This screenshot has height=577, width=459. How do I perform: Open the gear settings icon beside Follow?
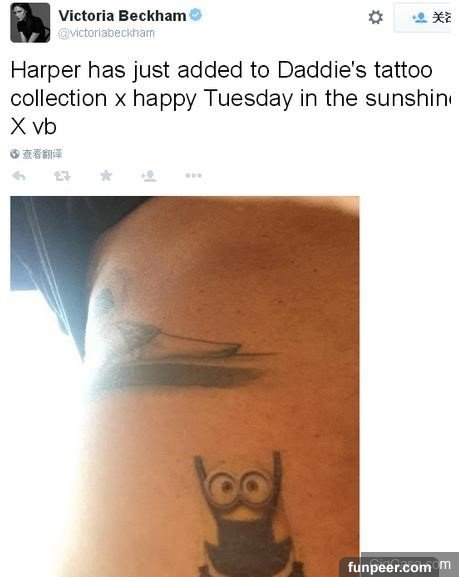375,17
